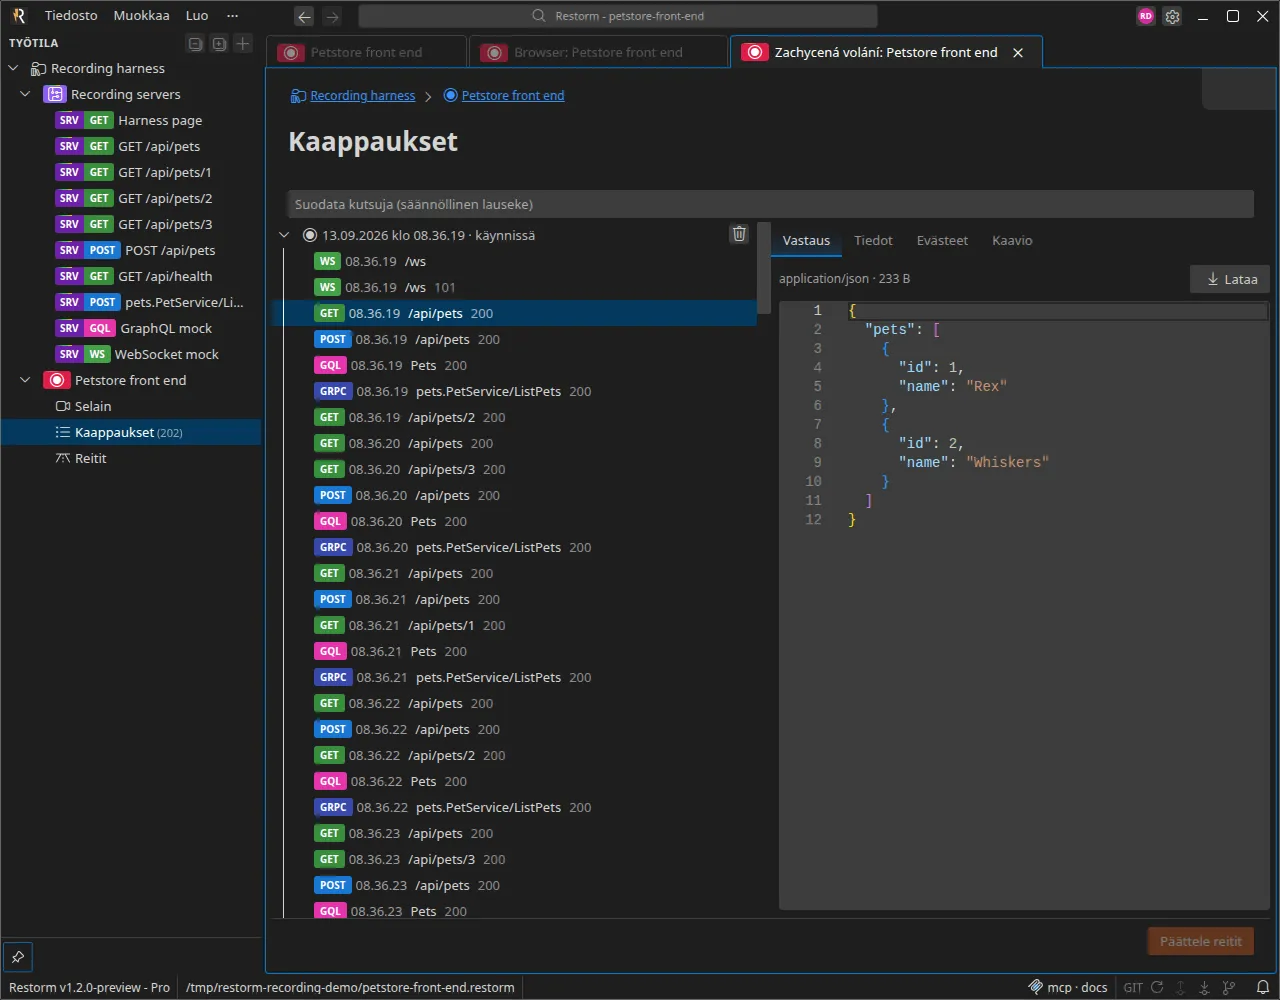Click the Lataa download button

[x=1231, y=279]
